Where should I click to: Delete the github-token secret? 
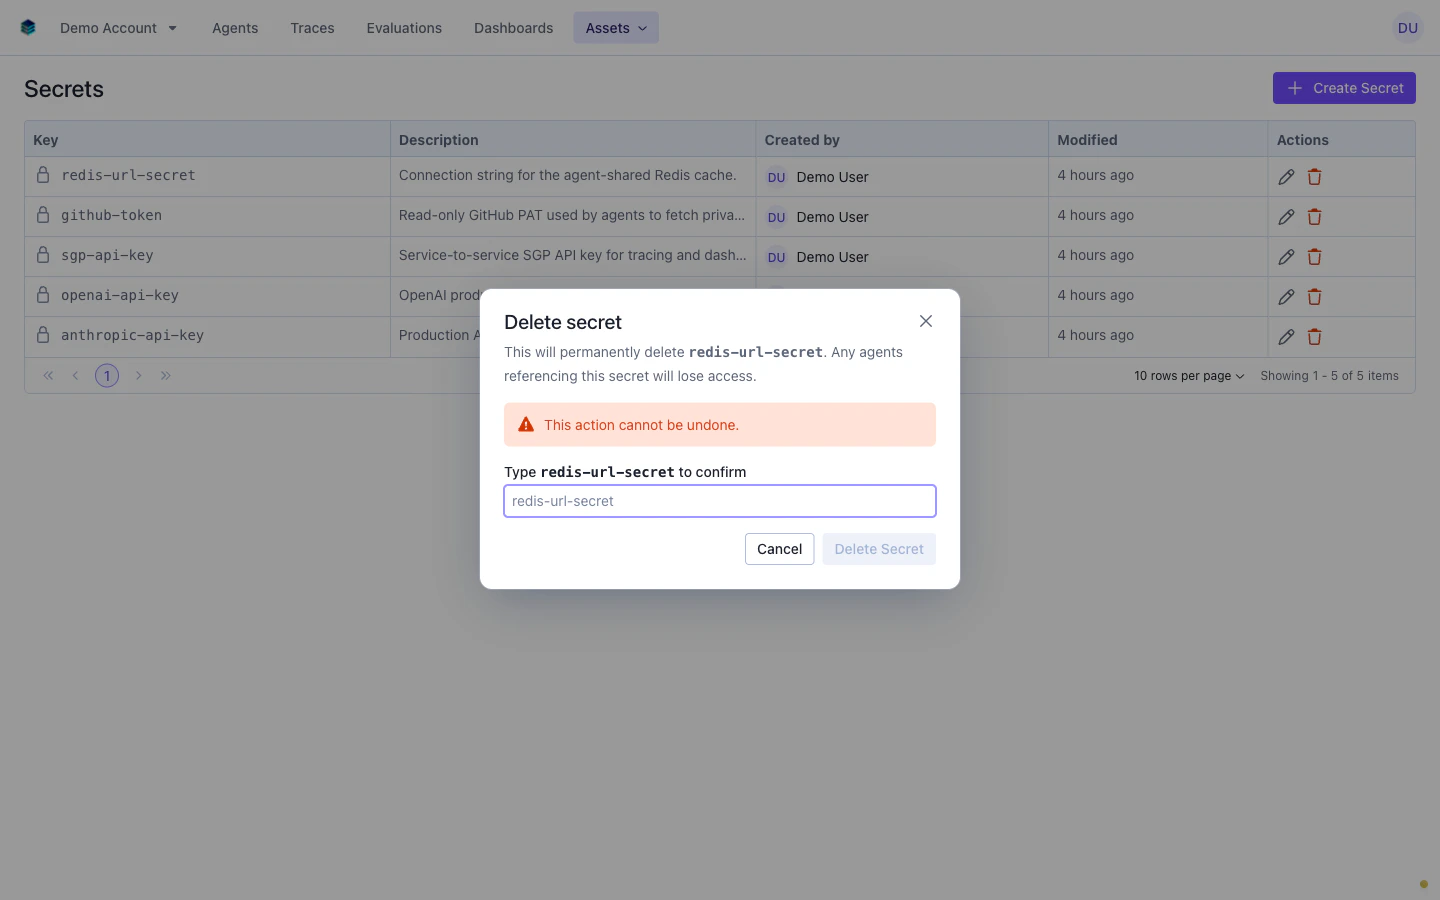(x=1314, y=217)
